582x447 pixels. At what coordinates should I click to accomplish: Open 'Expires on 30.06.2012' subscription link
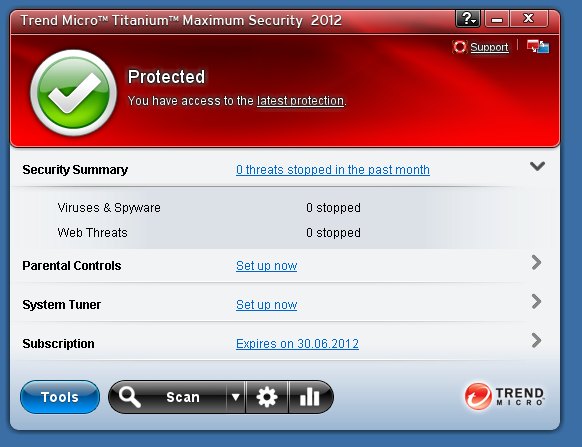[297, 343]
